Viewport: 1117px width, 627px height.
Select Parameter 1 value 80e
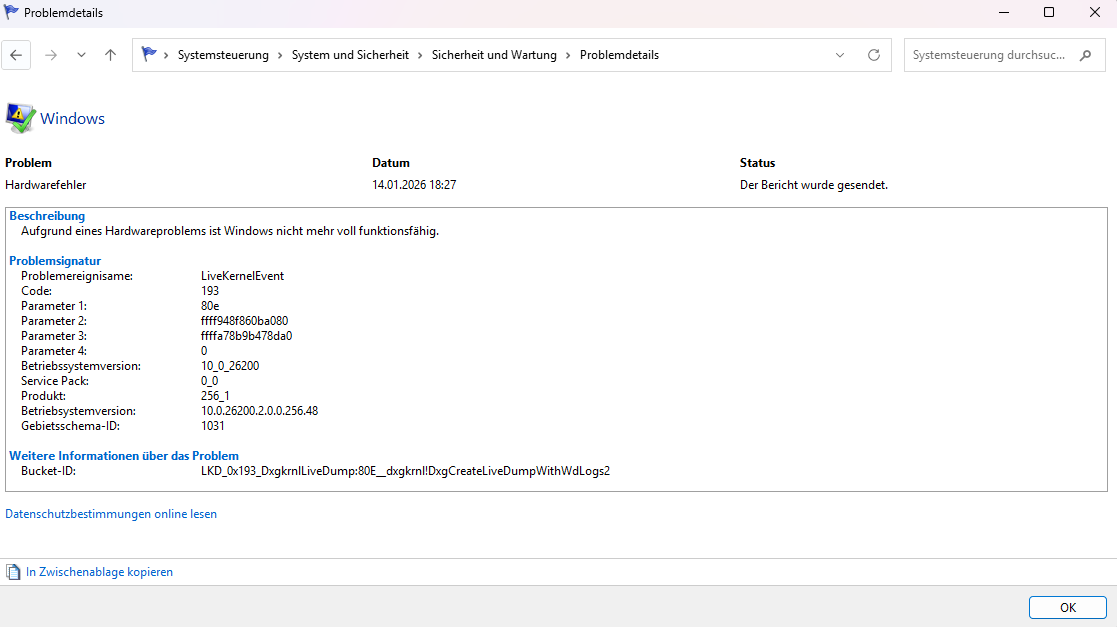pyautogui.click(x=209, y=306)
